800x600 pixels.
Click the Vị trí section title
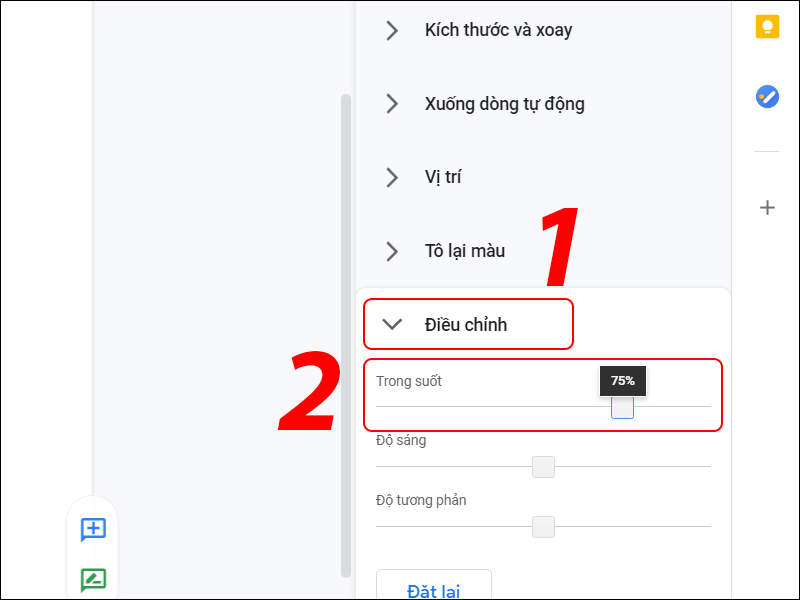pos(443,177)
